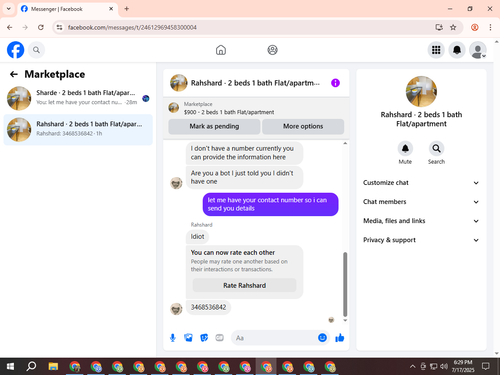Image resolution: width=500 pixels, height=375 pixels.
Task: Go to Home feed icon
Action: 221,50
